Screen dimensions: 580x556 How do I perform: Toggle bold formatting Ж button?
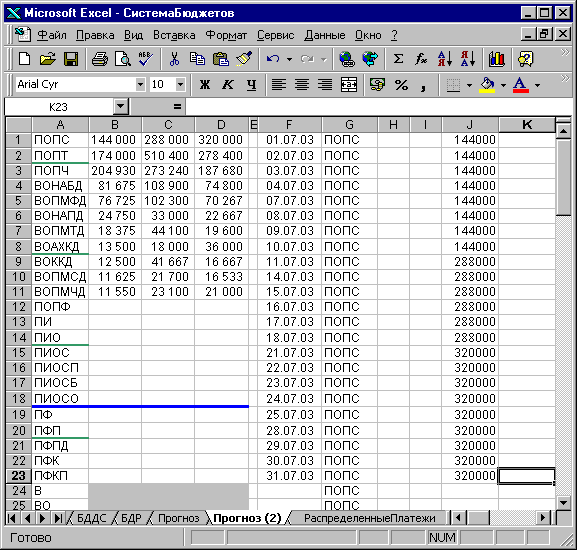click(x=205, y=85)
